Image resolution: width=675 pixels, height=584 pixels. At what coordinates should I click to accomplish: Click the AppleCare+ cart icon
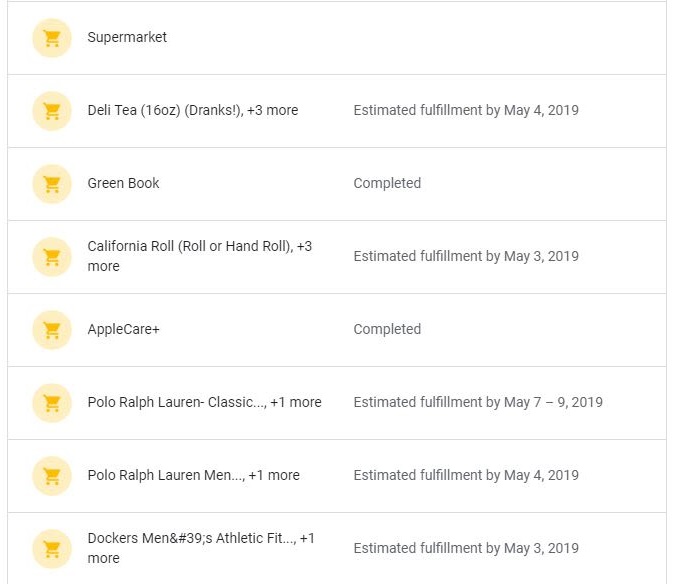coord(52,330)
